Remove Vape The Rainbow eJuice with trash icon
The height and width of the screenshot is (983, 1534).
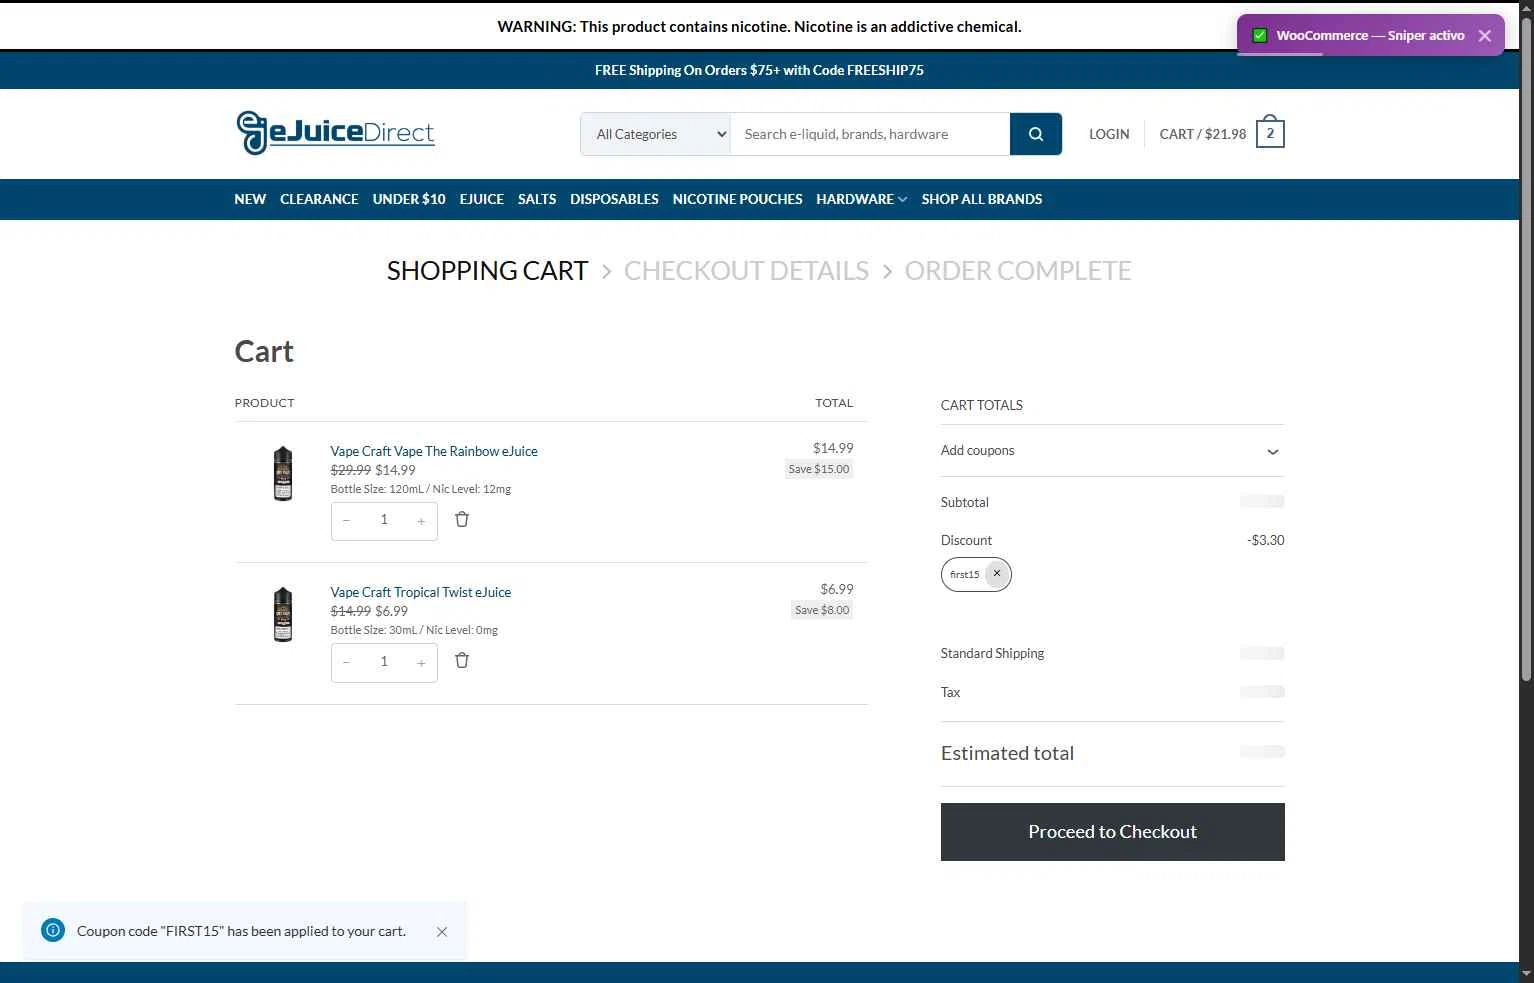462,519
